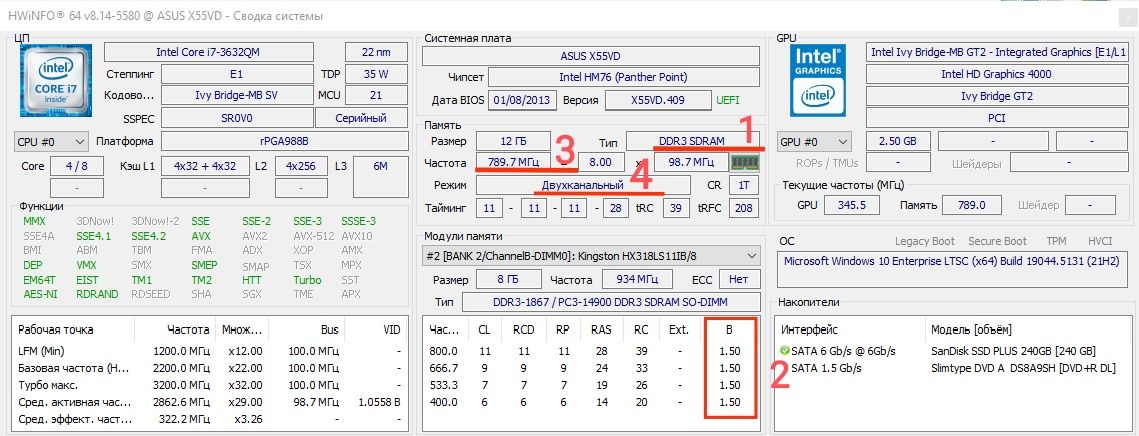Open the CPU #0 selector dropdown

point(52,141)
